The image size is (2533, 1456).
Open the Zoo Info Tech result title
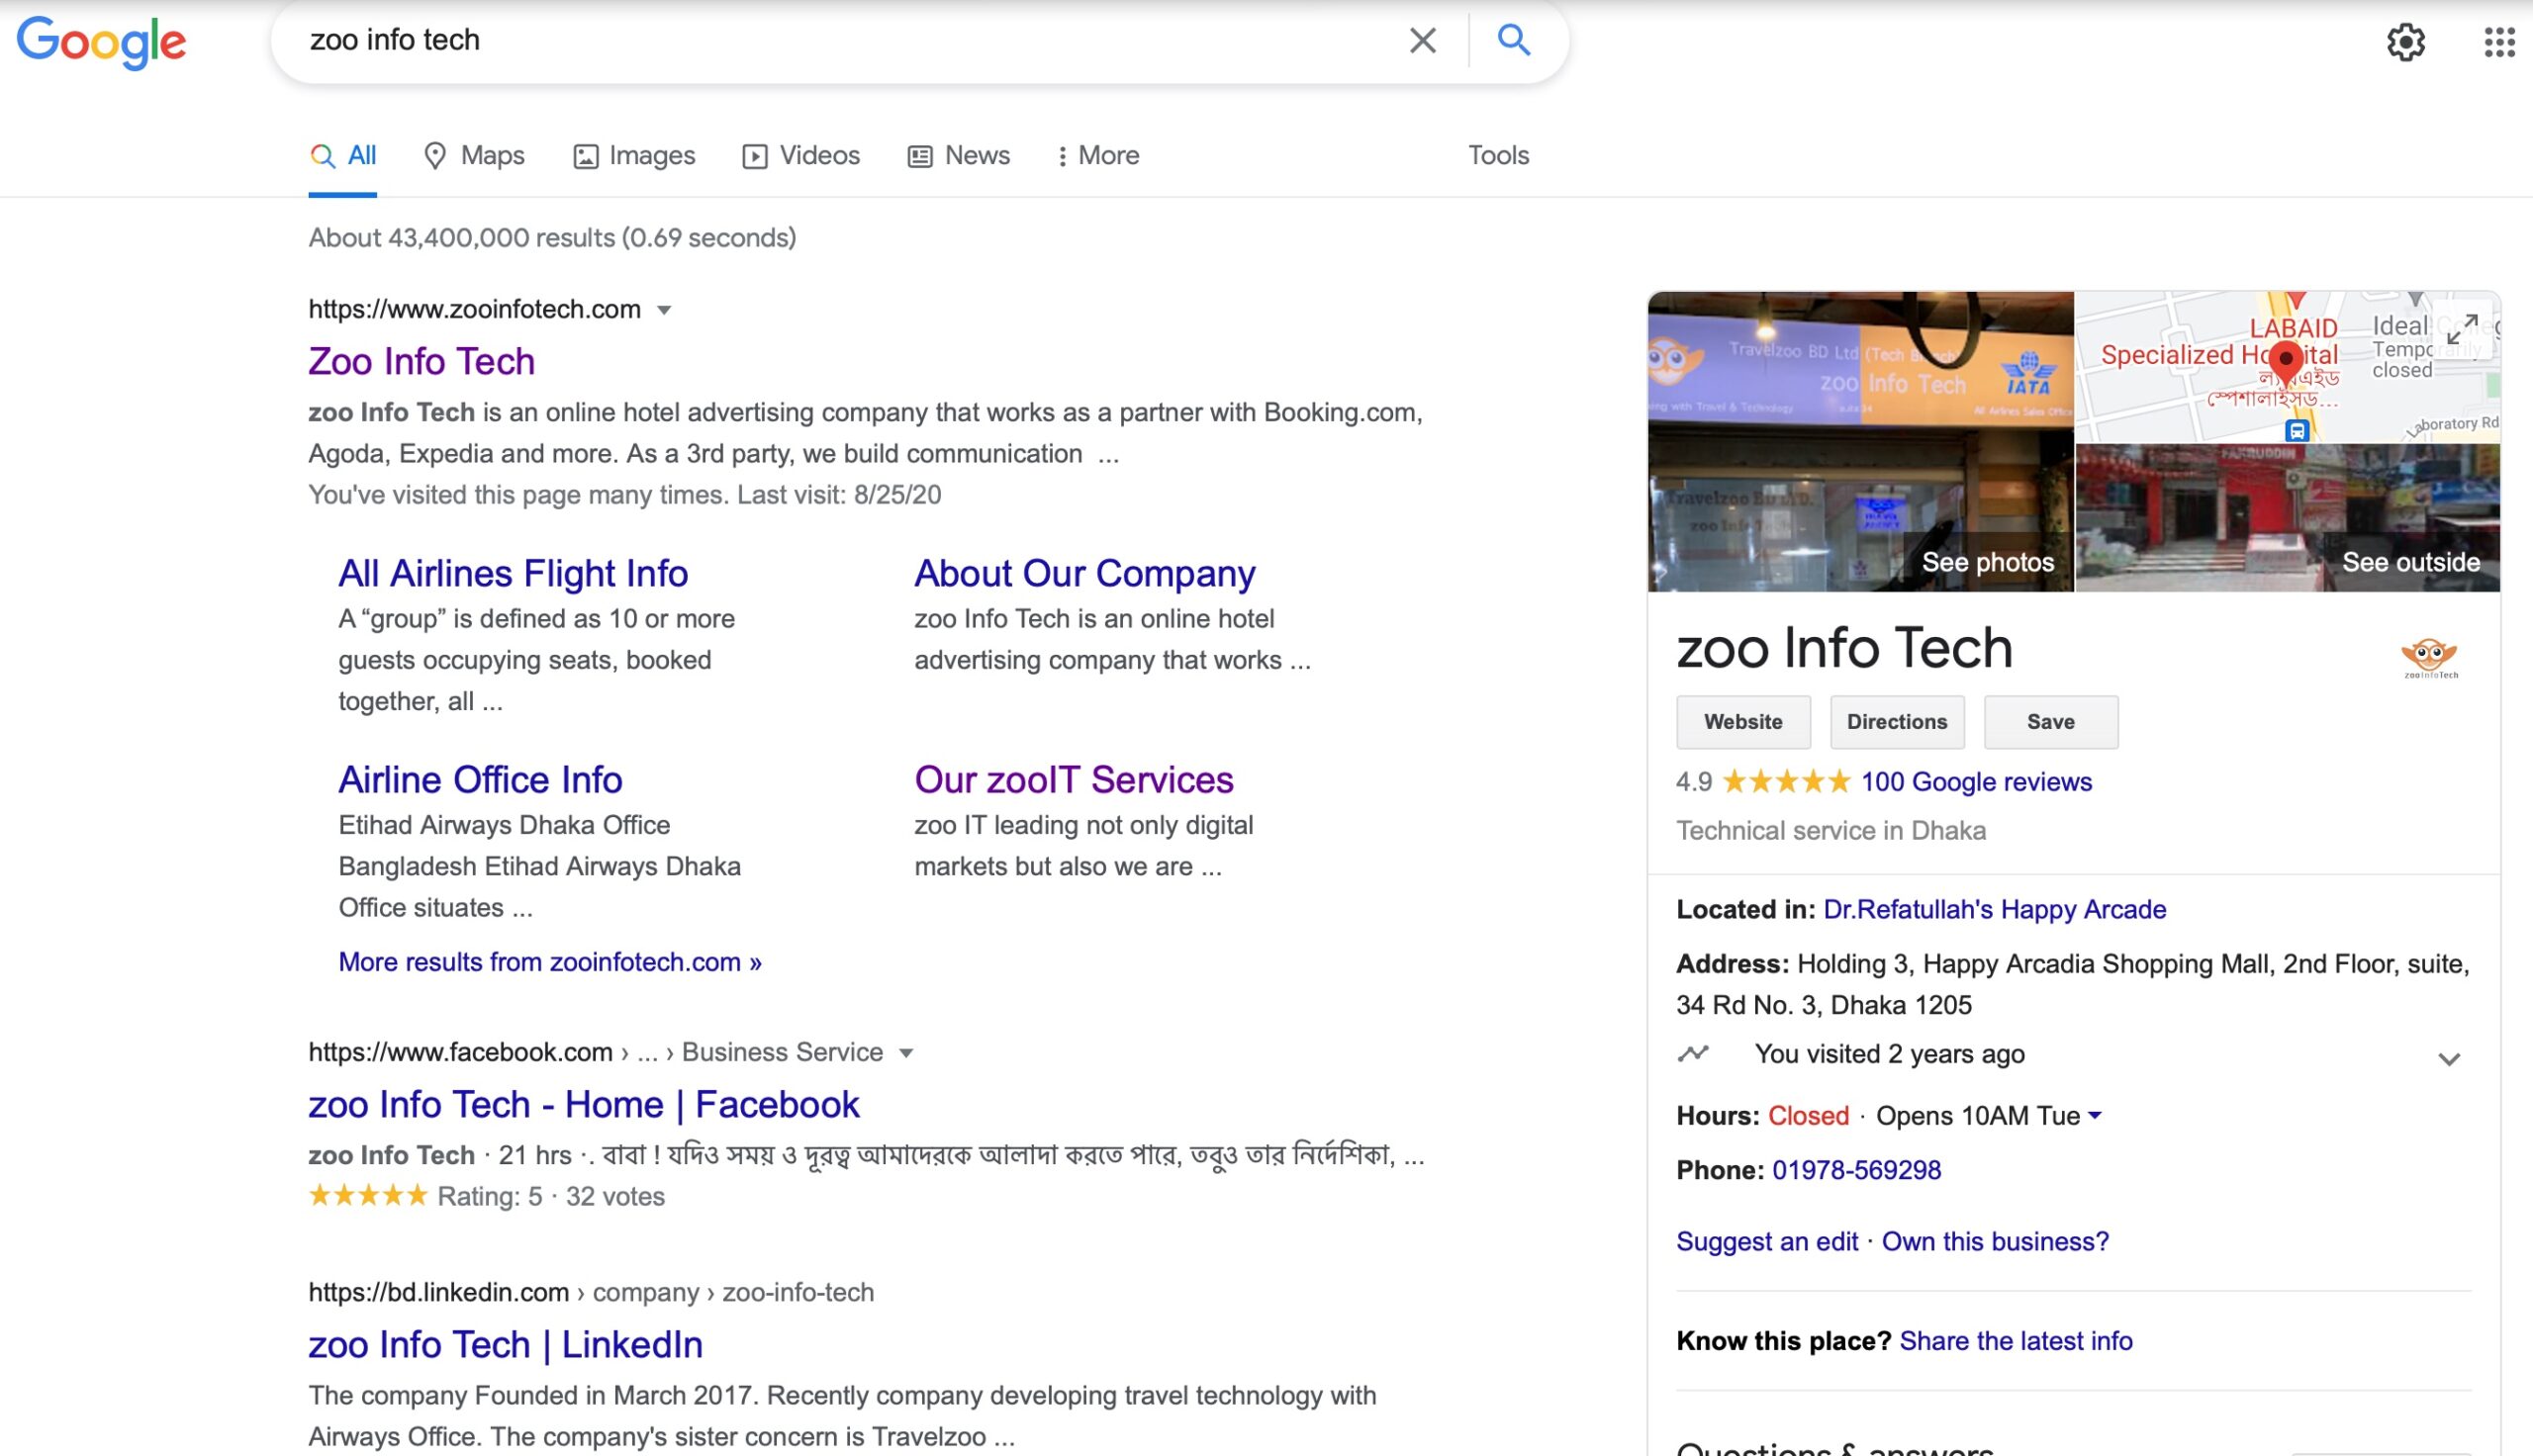click(x=421, y=361)
